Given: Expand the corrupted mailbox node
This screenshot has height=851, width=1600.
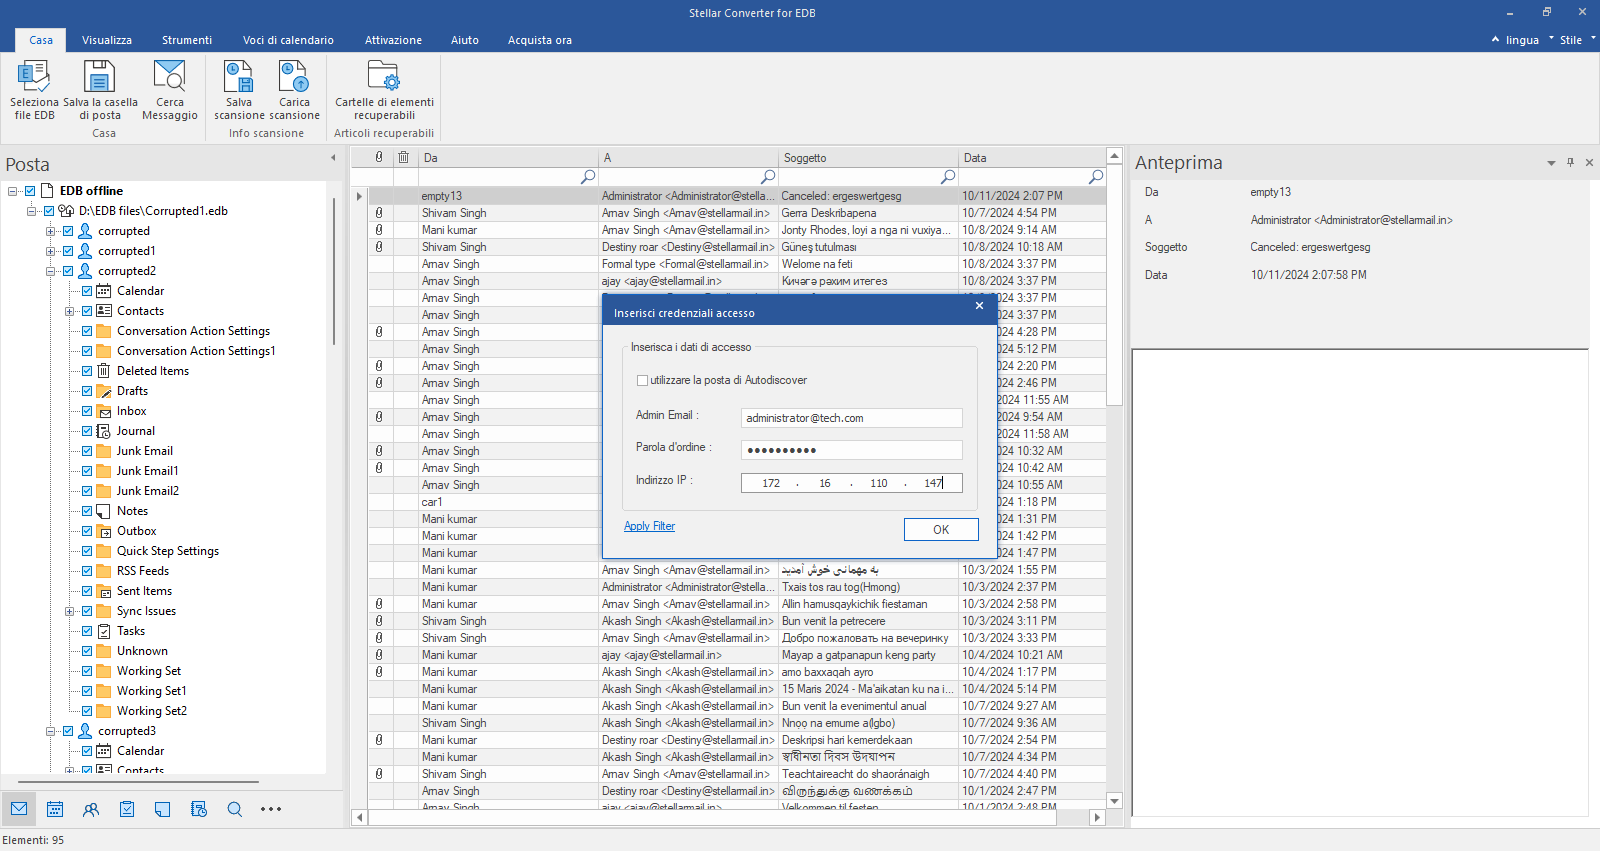Looking at the screenshot, I should pyautogui.click(x=50, y=231).
